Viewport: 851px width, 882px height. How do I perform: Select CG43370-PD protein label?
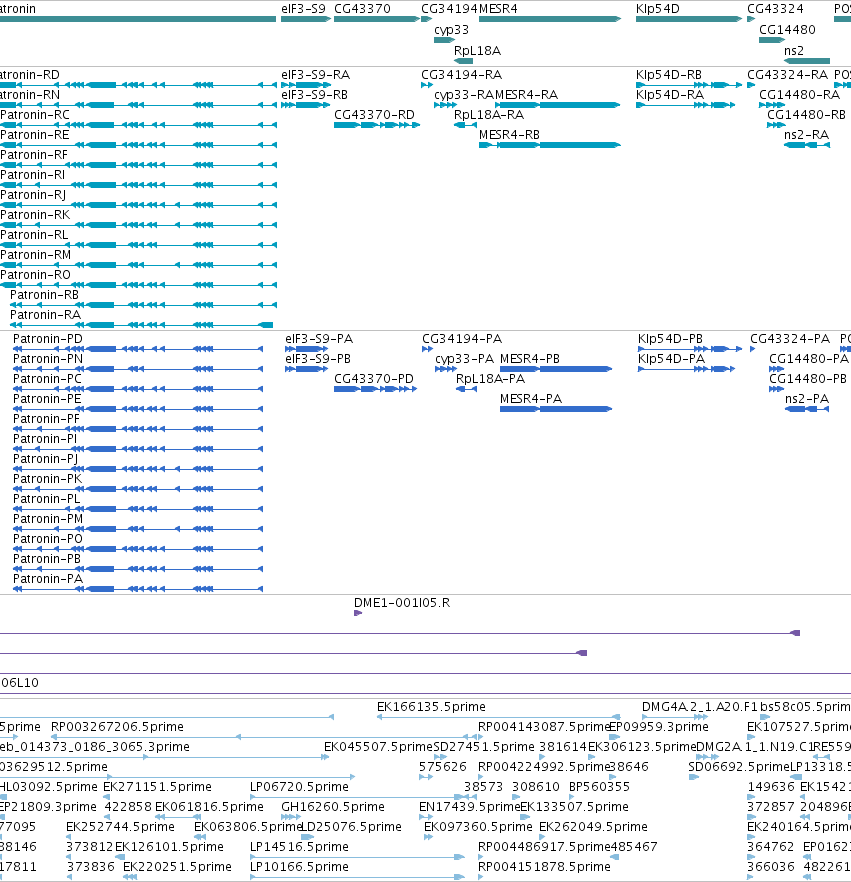click(x=373, y=379)
